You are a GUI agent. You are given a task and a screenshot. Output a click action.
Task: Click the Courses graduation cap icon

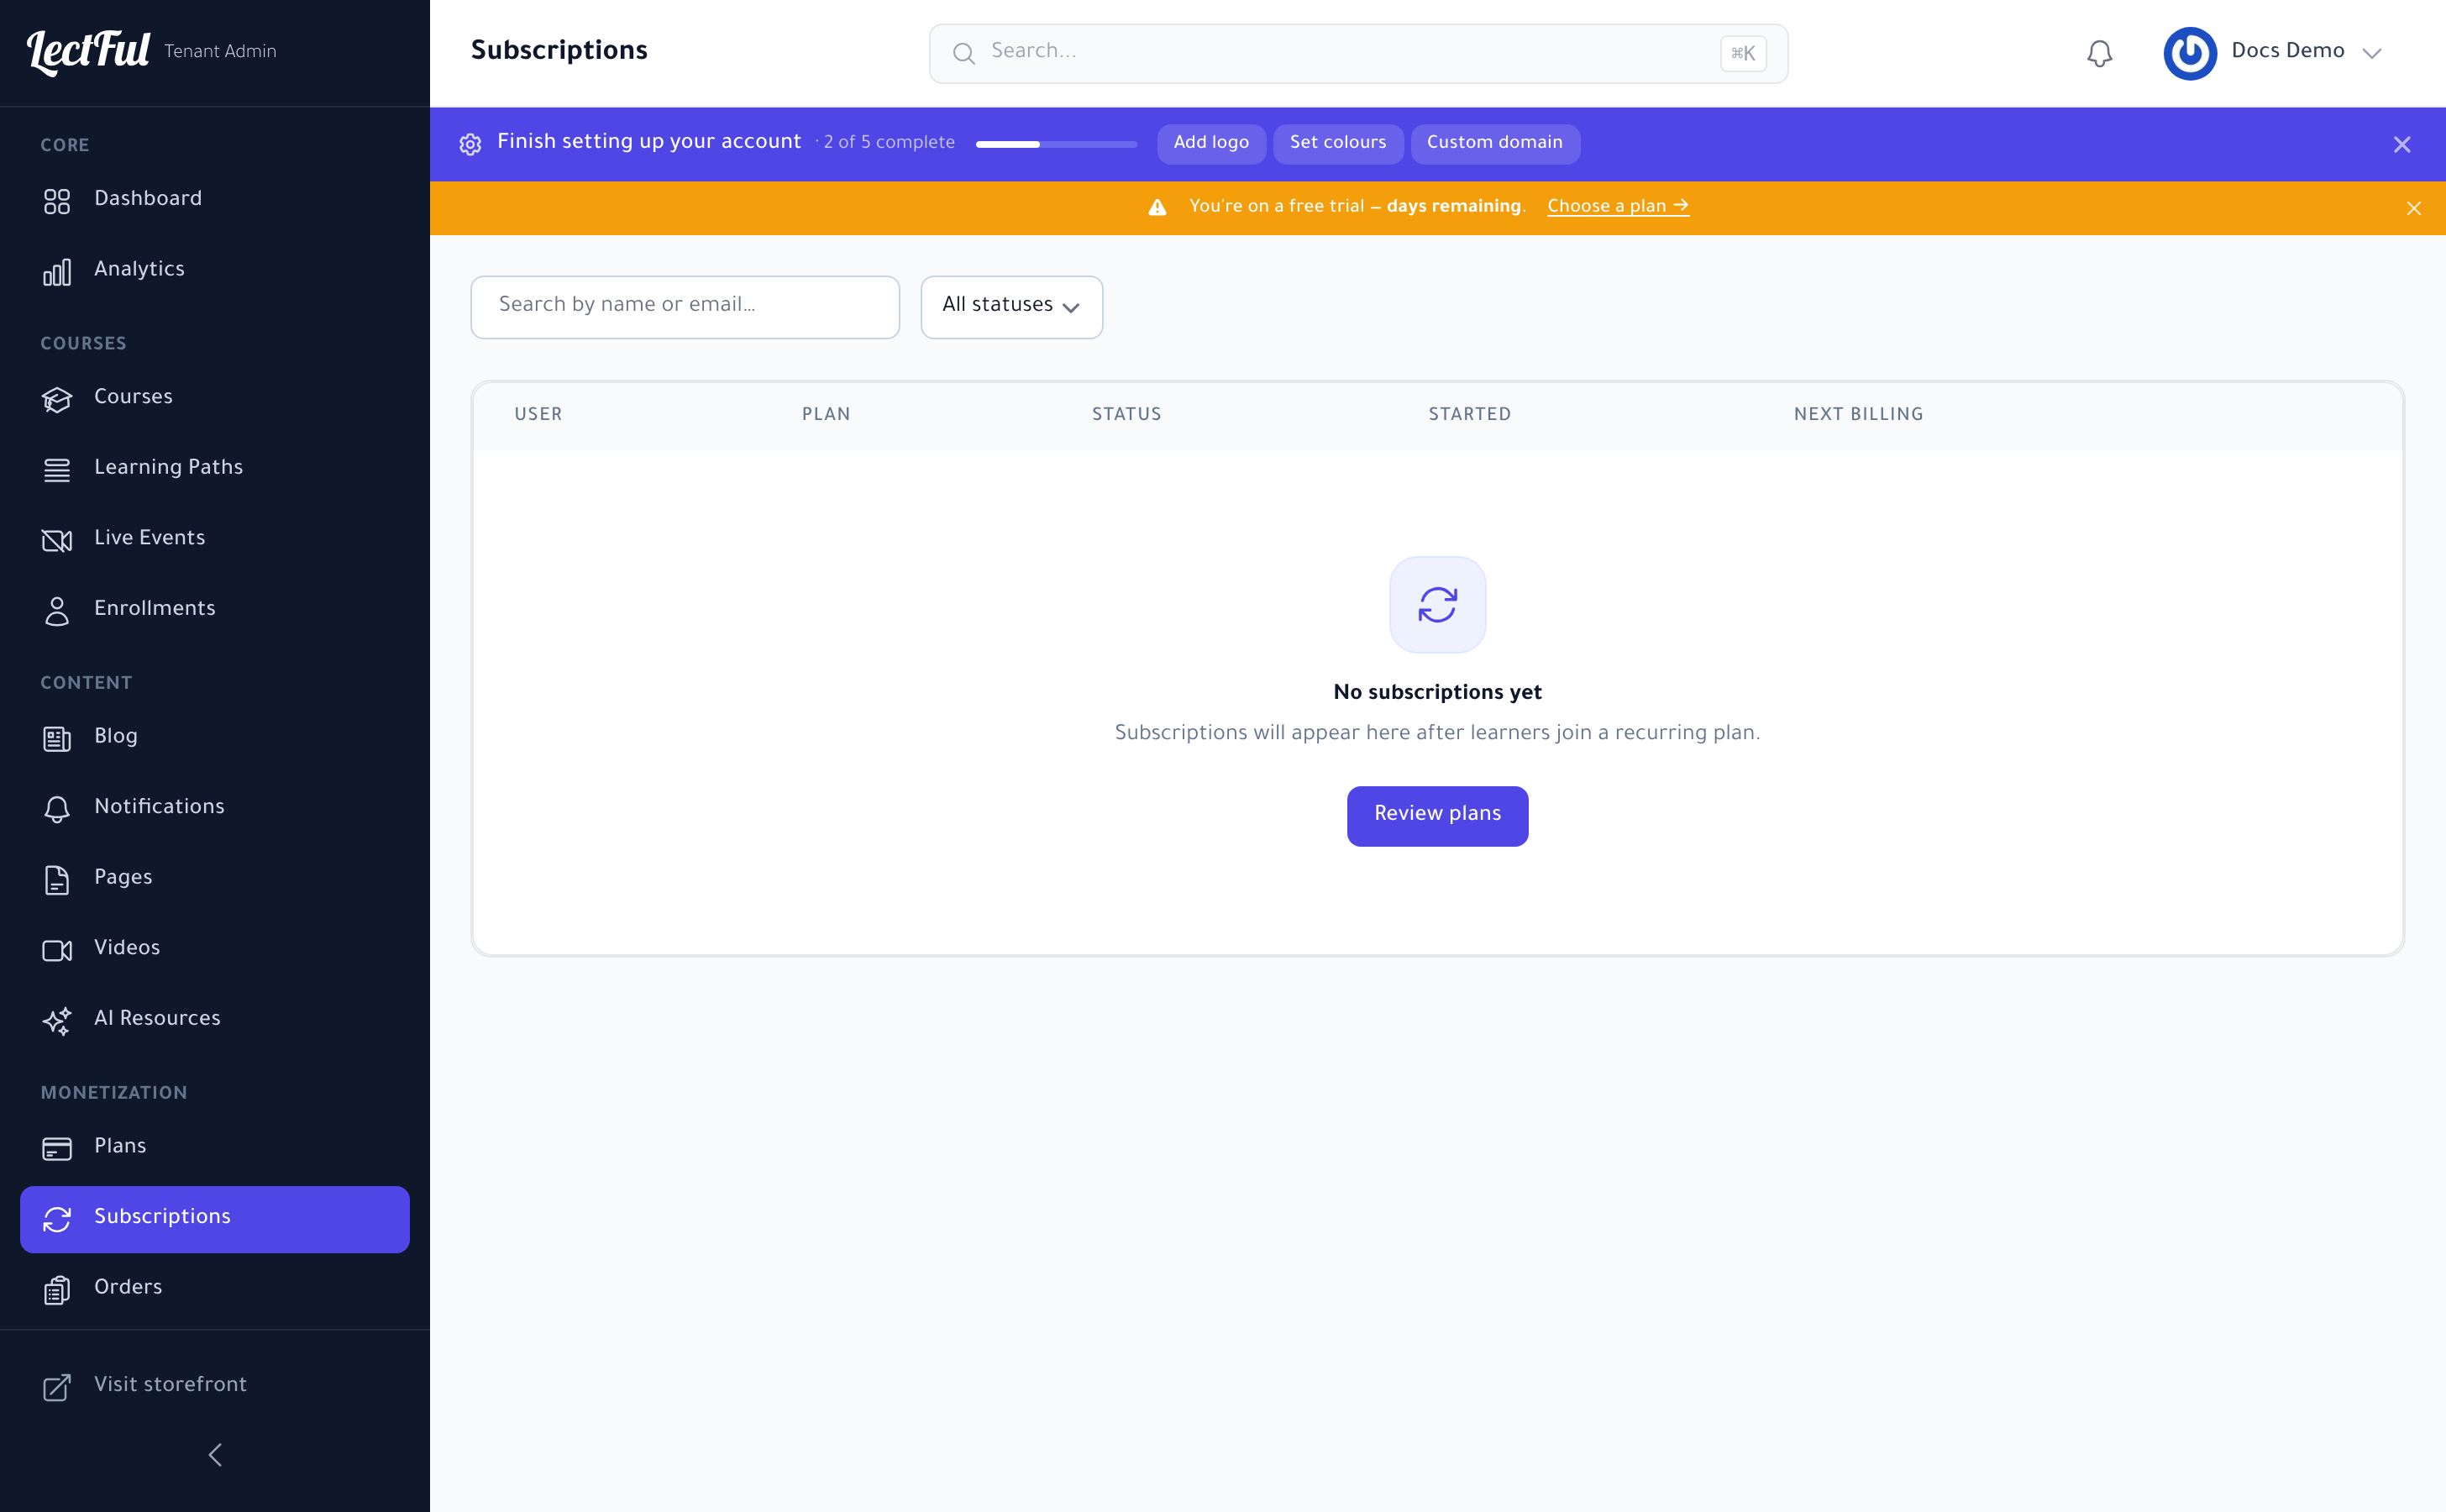click(57, 399)
